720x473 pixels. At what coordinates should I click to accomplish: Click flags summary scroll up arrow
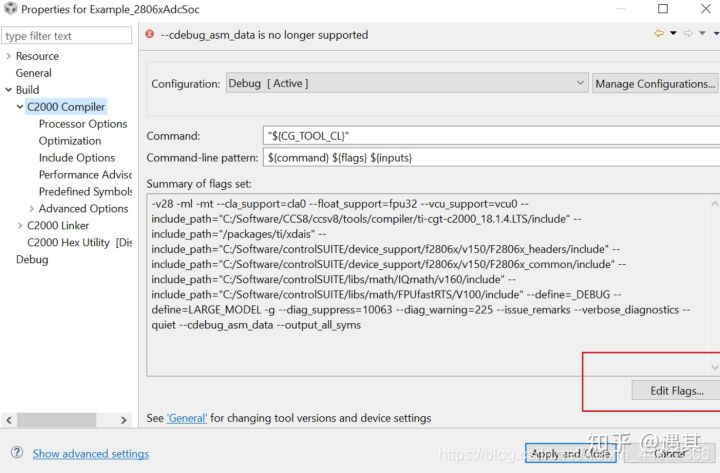pyautogui.click(x=714, y=203)
